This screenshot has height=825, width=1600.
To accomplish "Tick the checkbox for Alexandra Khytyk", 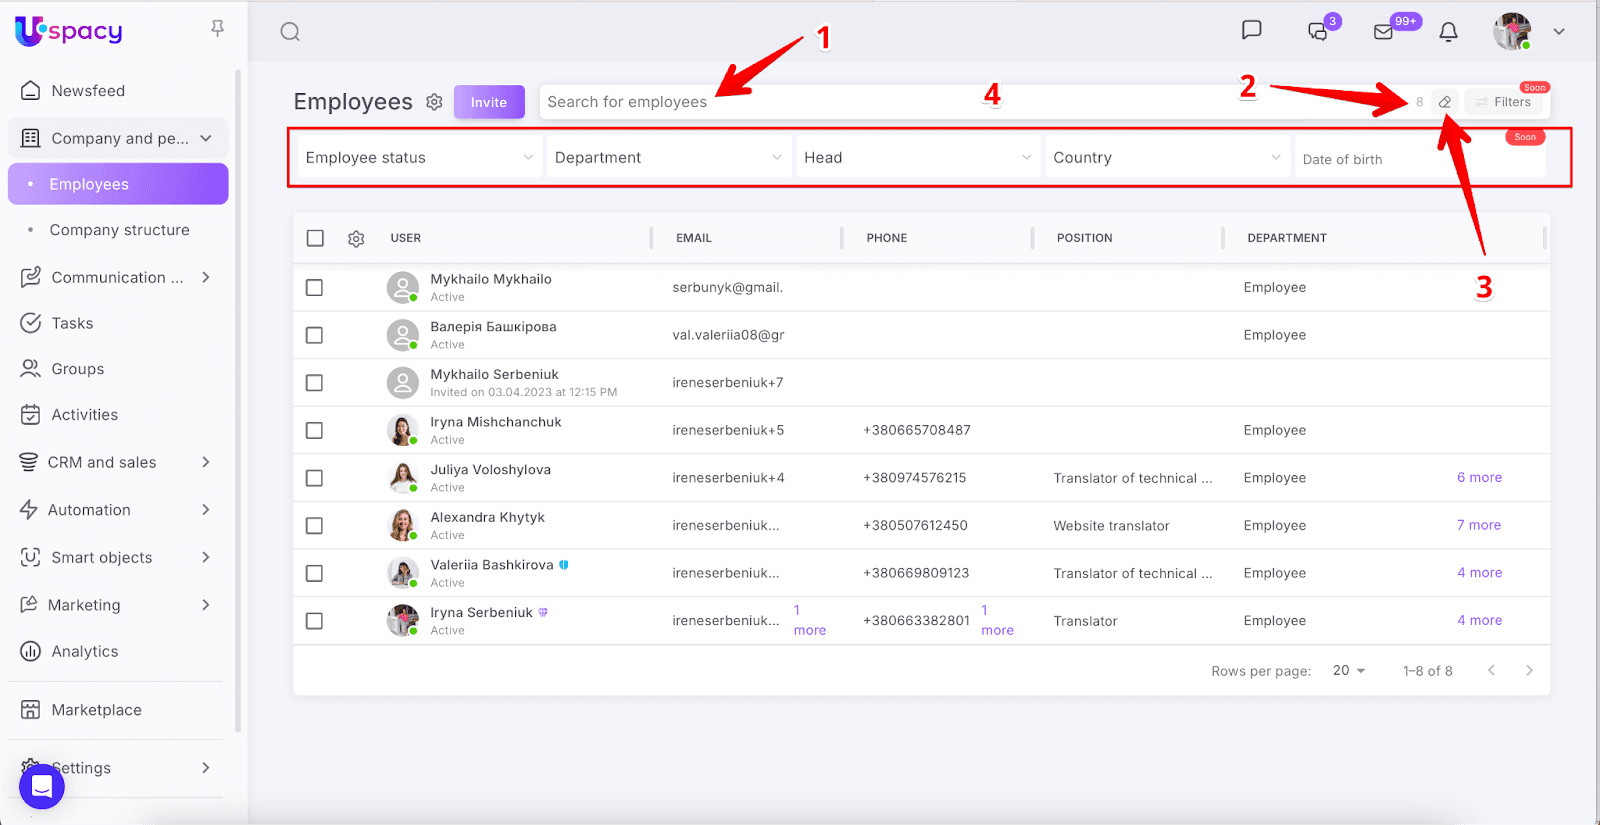I will tap(314, 526).
